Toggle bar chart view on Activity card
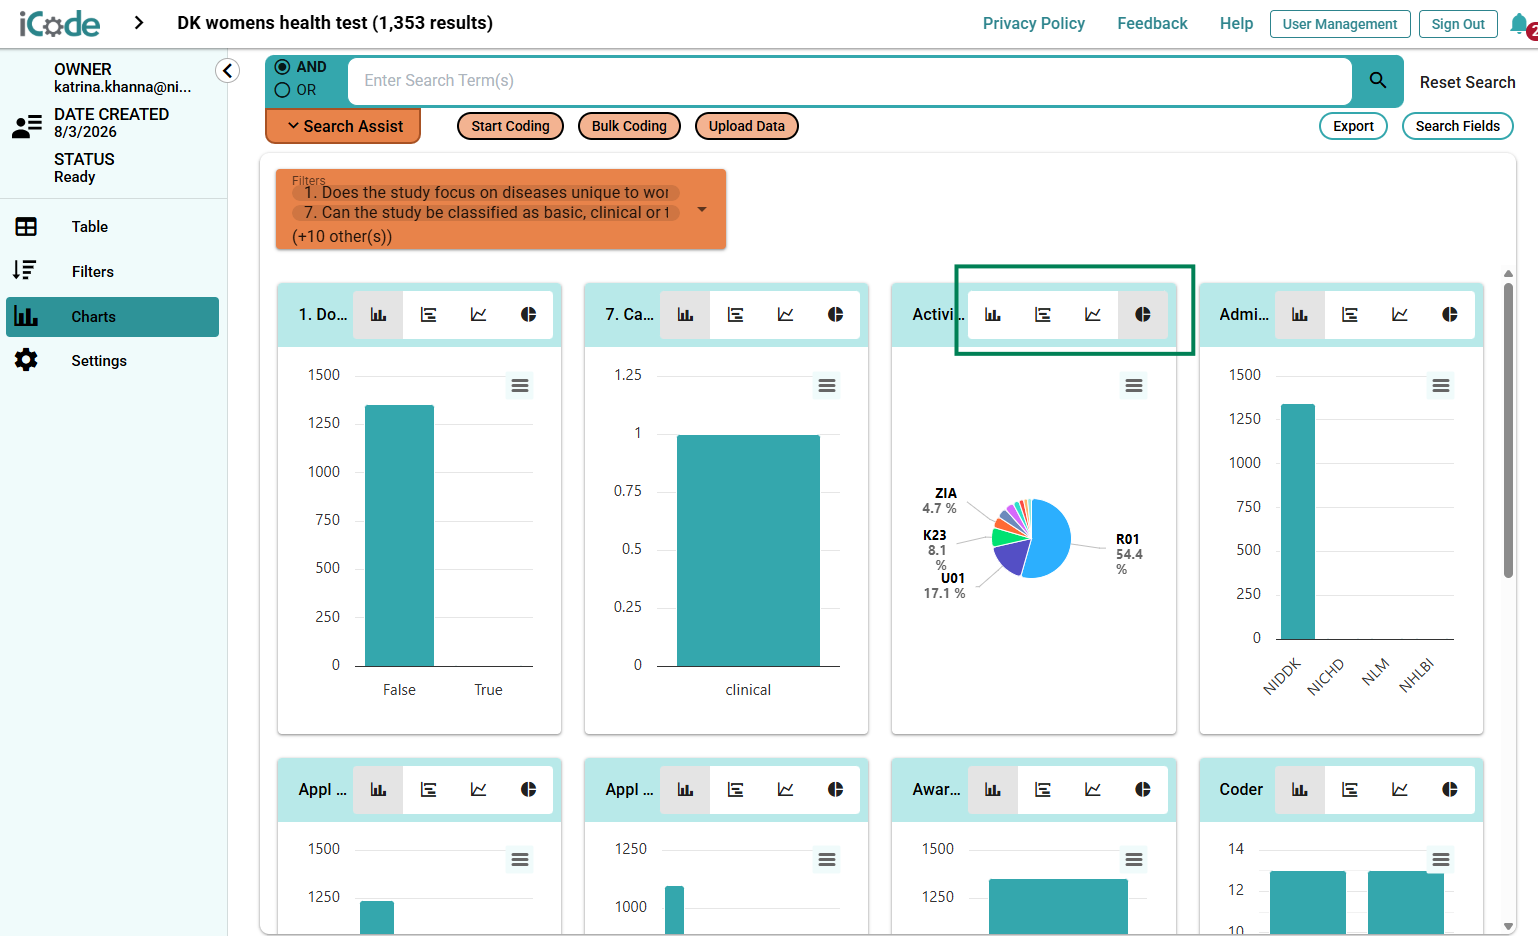1538x936 pixels. point(993,315)
